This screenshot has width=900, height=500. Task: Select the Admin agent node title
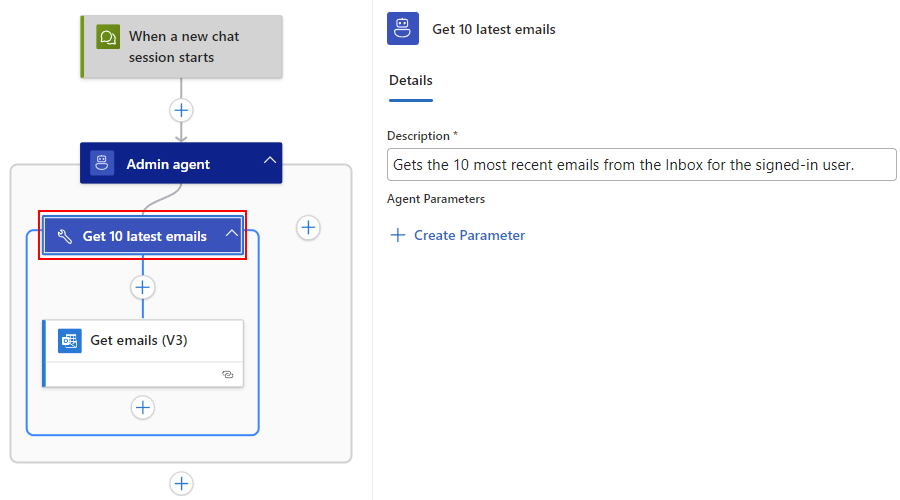point(168,164)
